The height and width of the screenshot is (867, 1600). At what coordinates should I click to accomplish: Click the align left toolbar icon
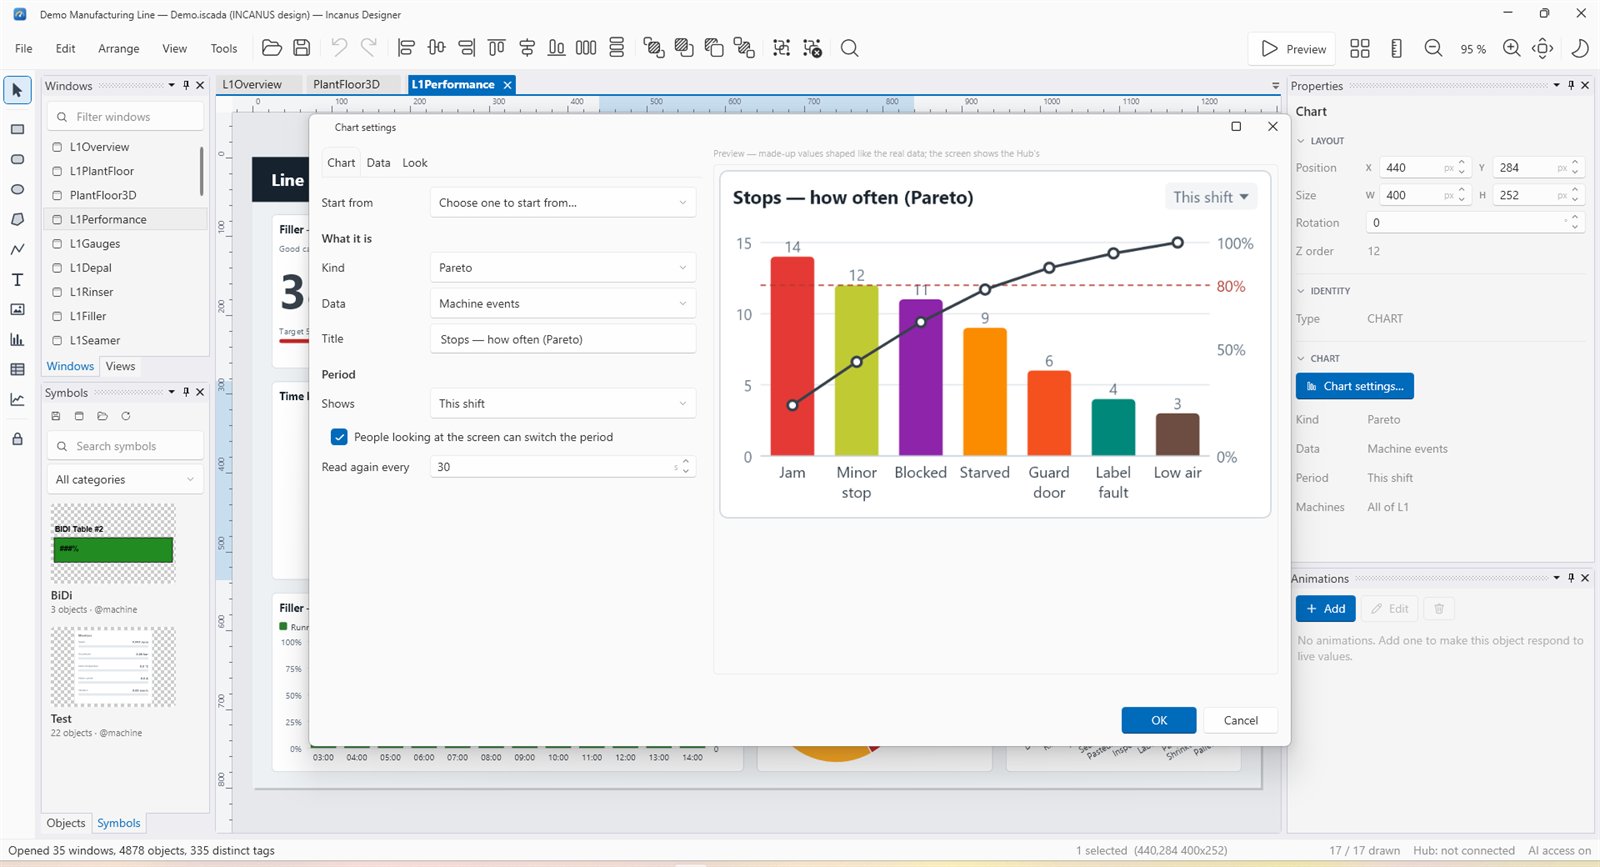point(406,48)
